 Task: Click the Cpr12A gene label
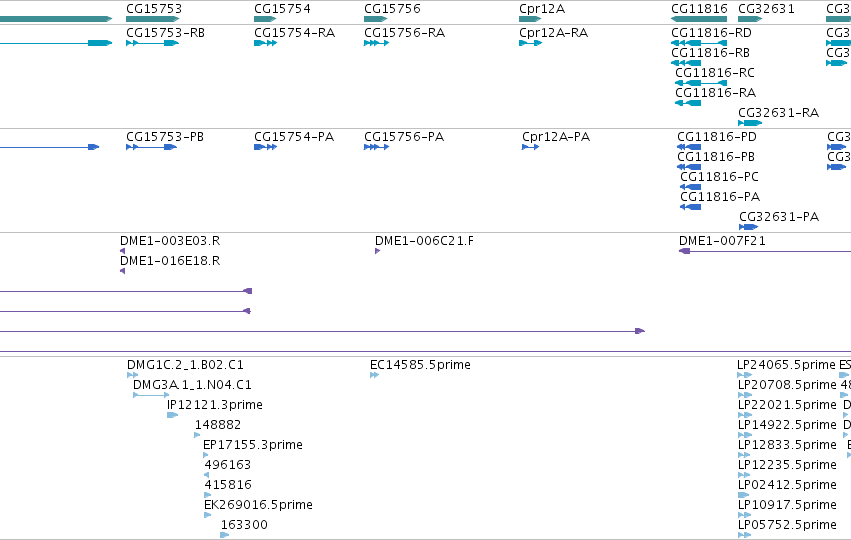click(542, 9)
